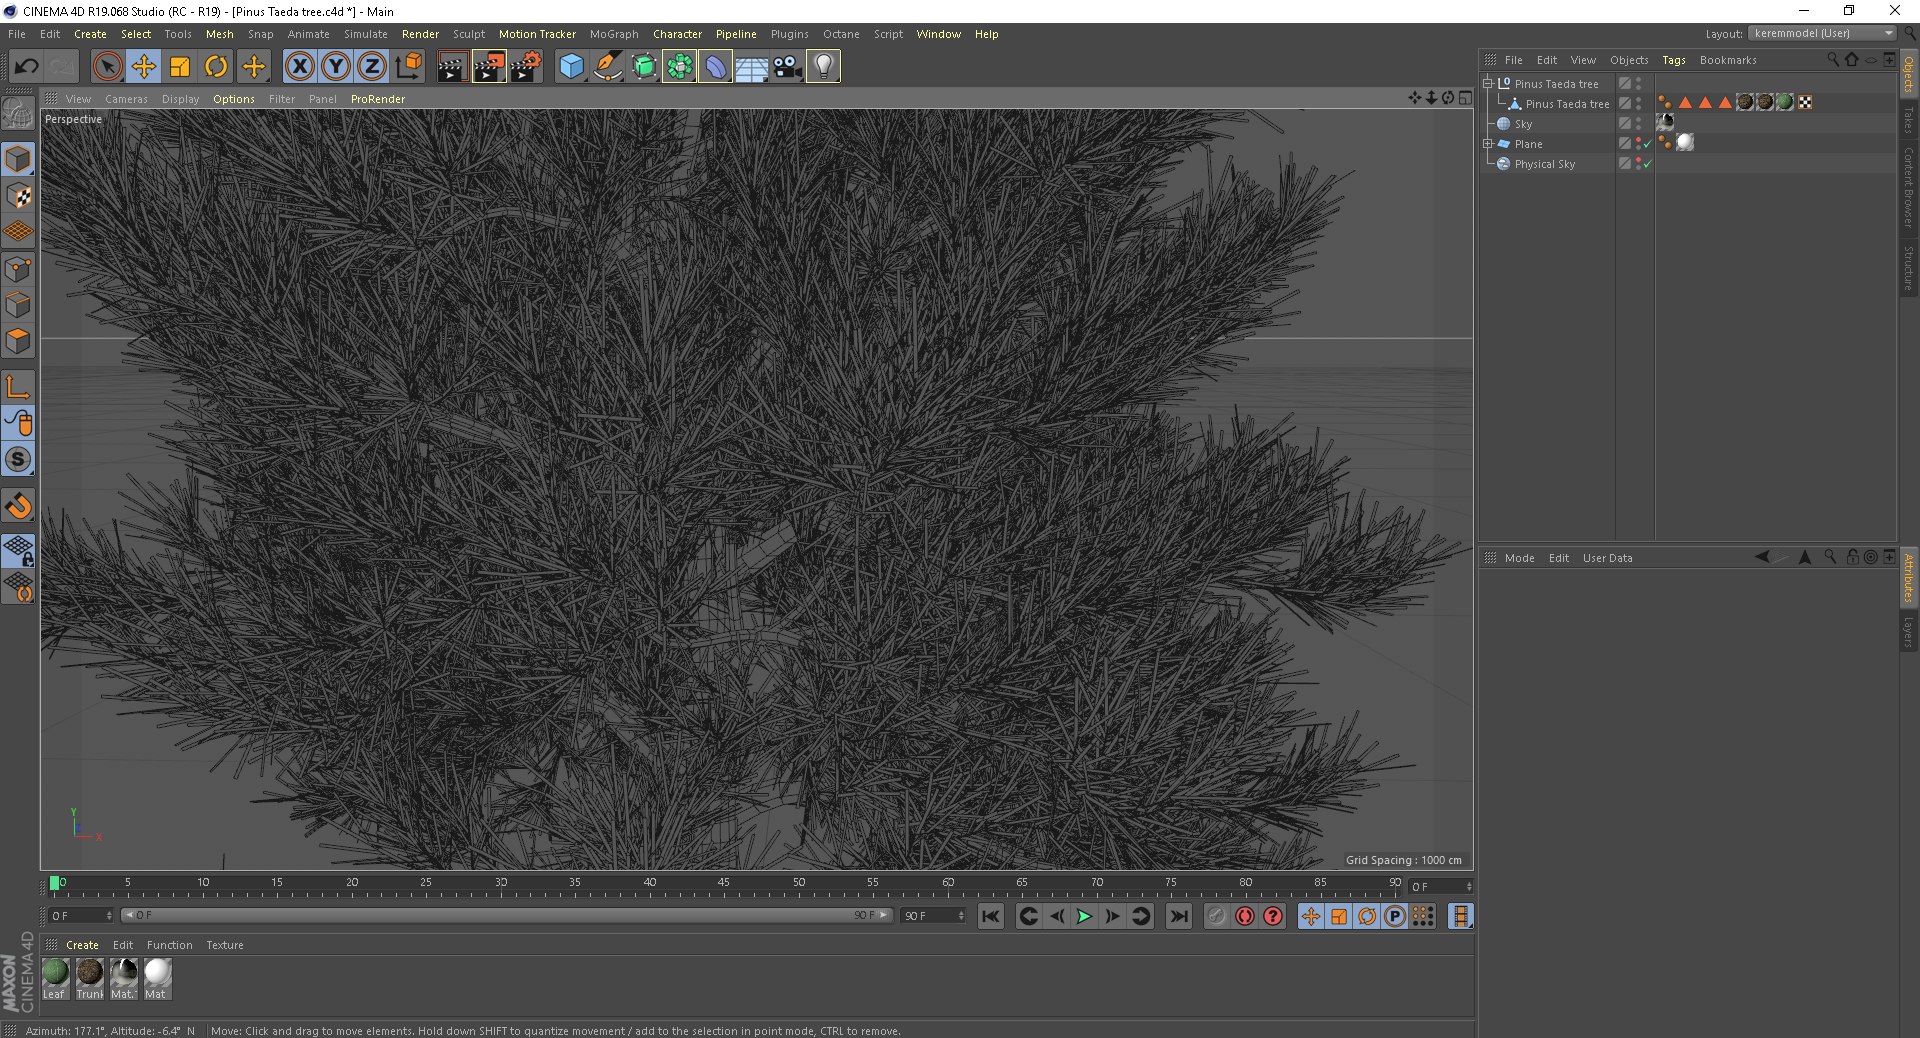
Task: Click Render View clapperboard icon
Action: pyautogui.click(x=452, y=67)
